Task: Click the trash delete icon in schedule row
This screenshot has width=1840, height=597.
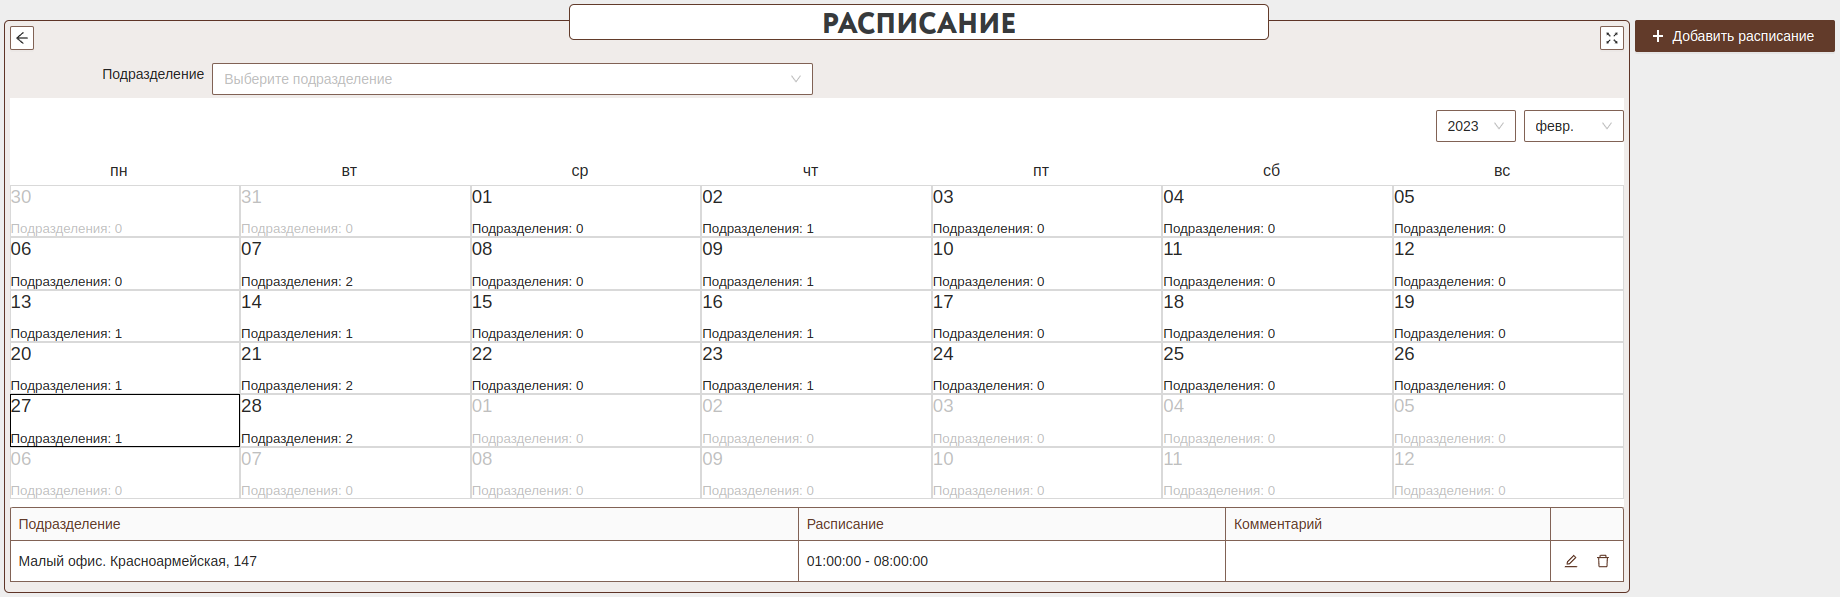Action: pos(1603,561)
